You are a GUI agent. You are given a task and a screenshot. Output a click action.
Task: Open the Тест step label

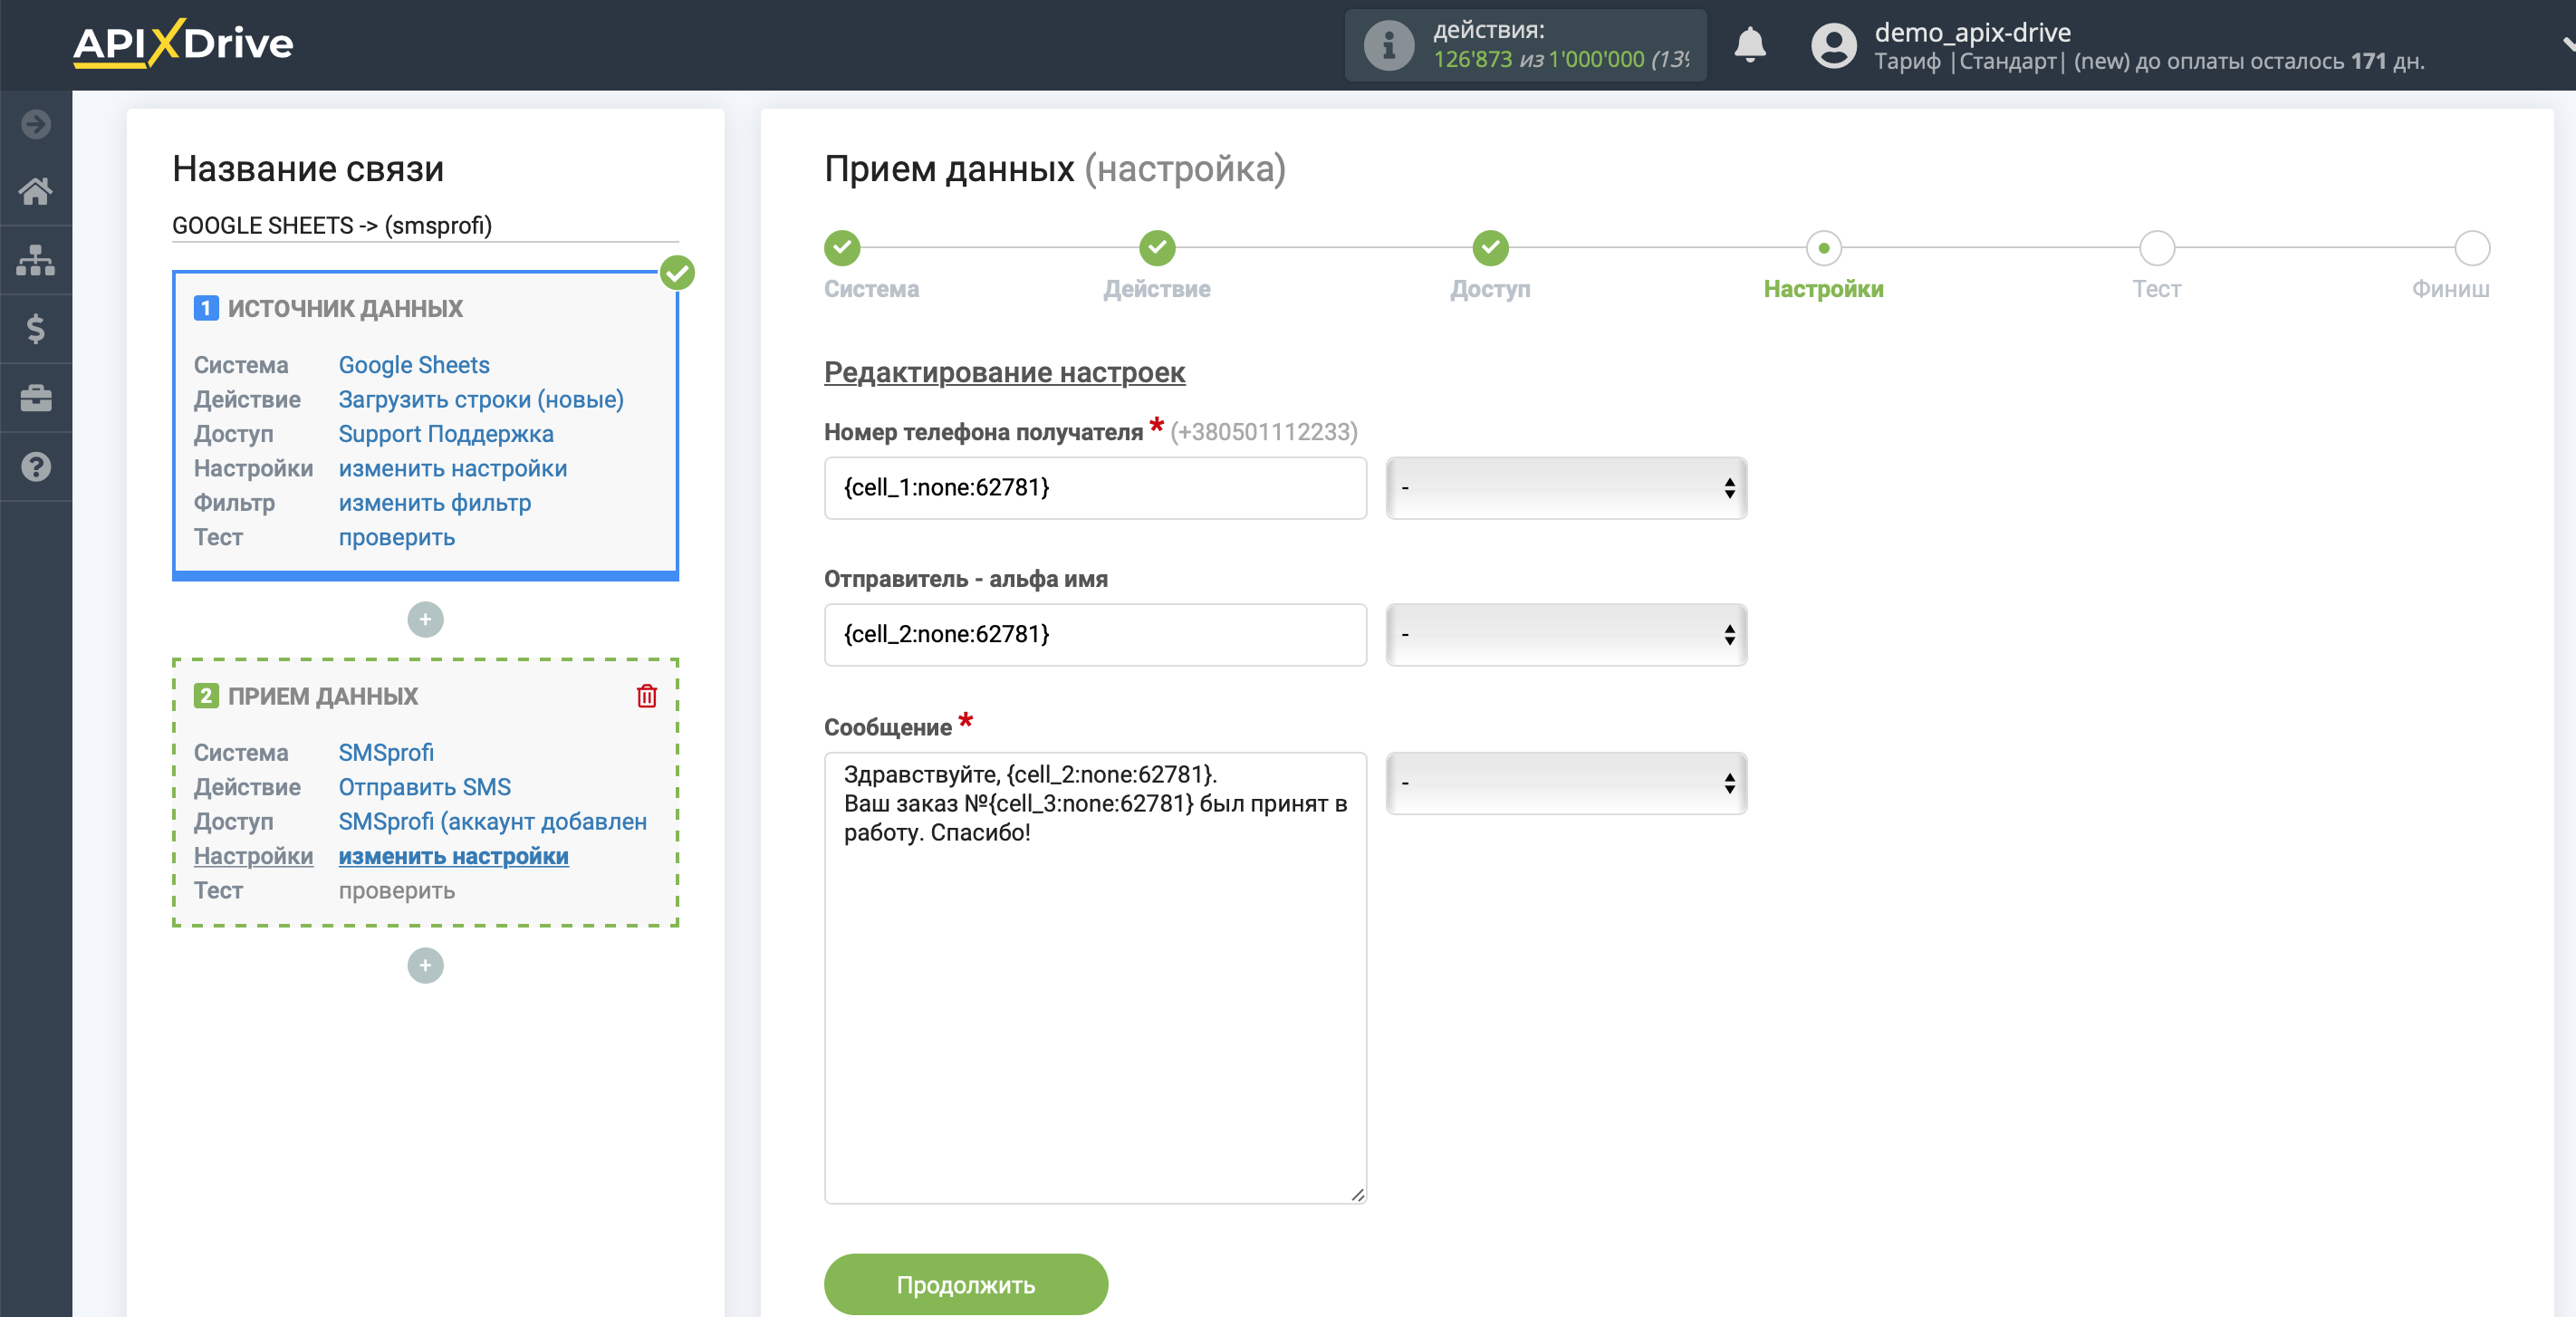[x=2156, y=289]
